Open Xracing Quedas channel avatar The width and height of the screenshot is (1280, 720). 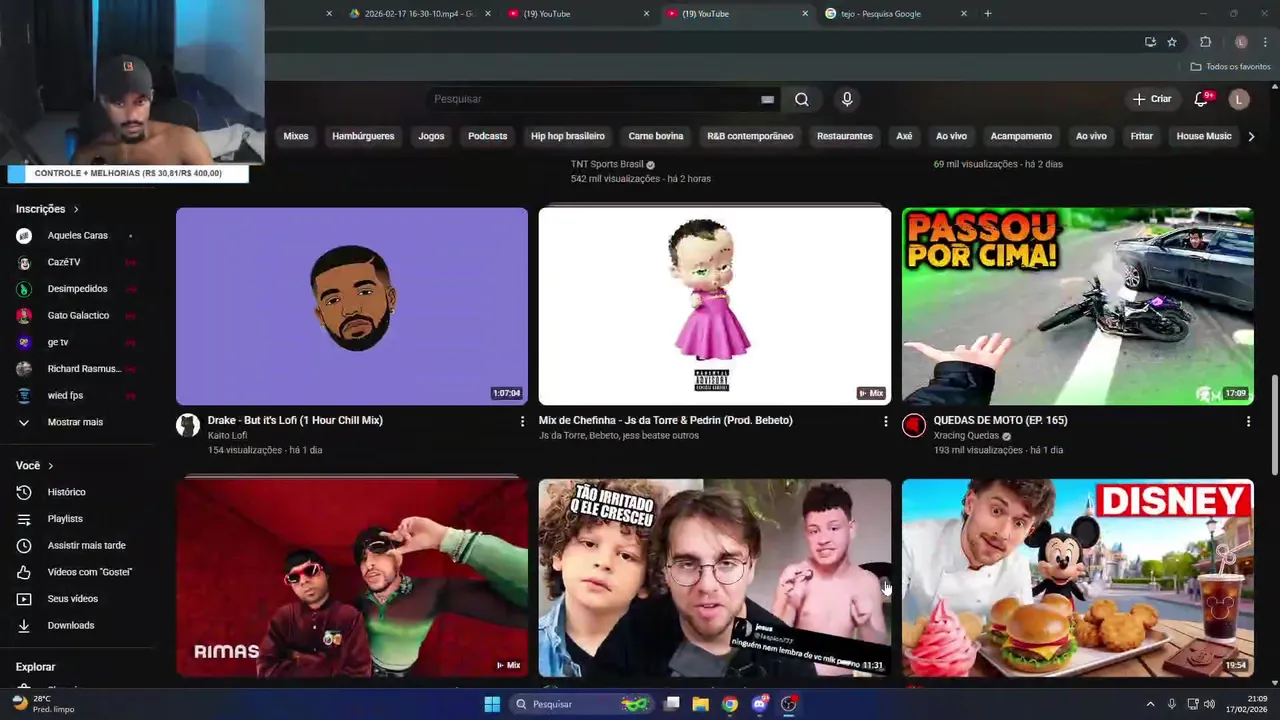(914, 426)
